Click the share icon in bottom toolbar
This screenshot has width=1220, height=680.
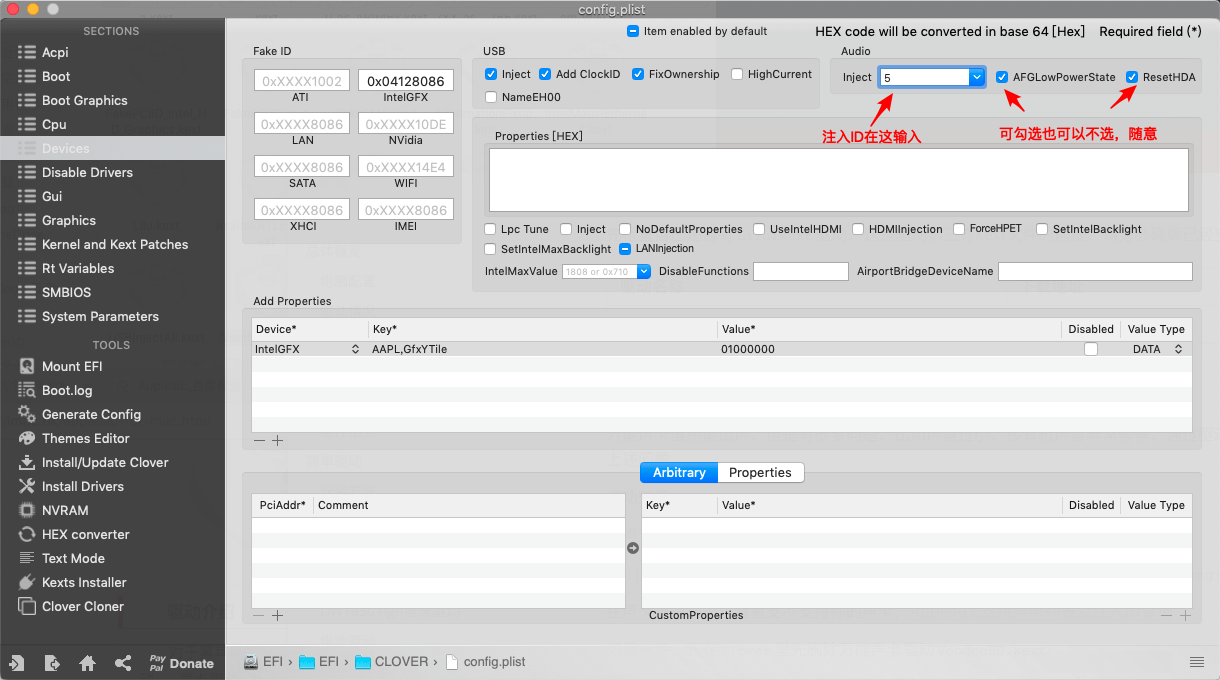click(123, 663)
